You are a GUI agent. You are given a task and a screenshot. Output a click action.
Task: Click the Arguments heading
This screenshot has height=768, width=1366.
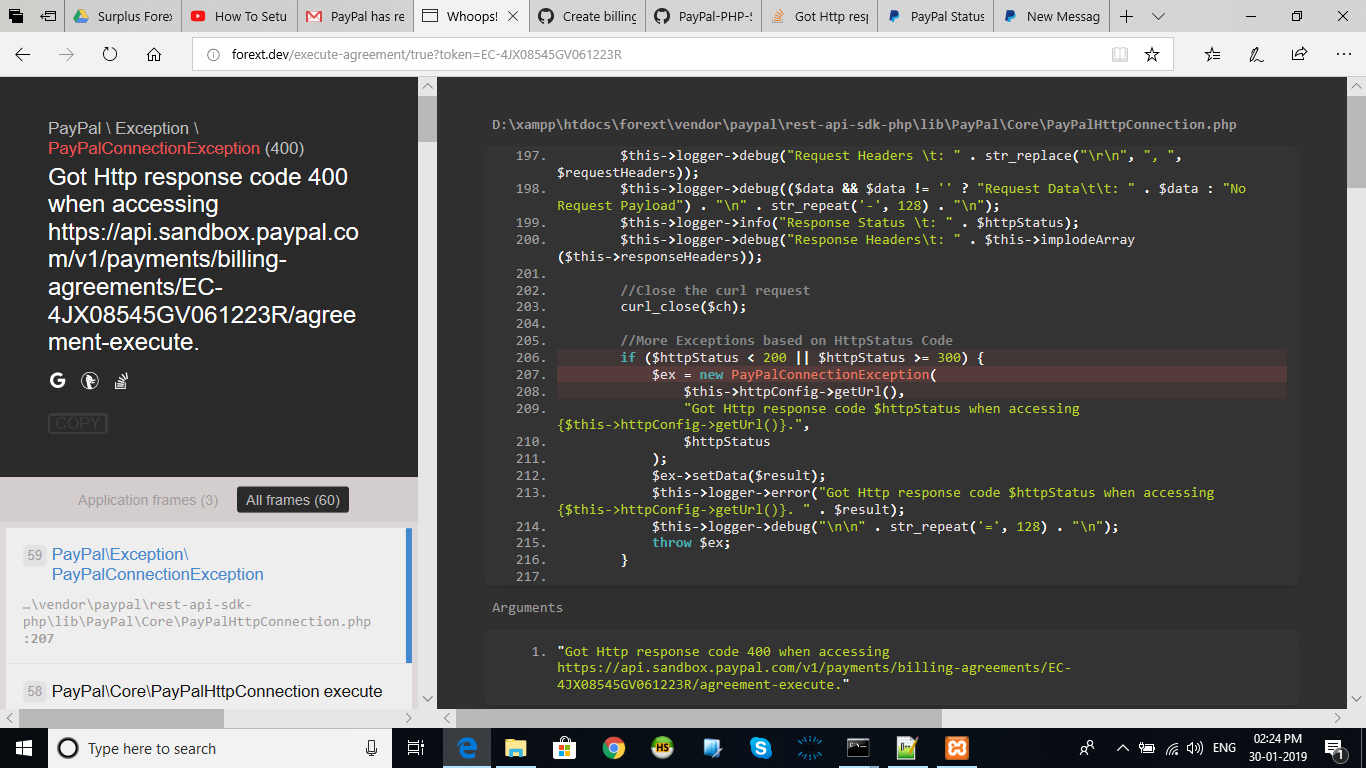527,607
